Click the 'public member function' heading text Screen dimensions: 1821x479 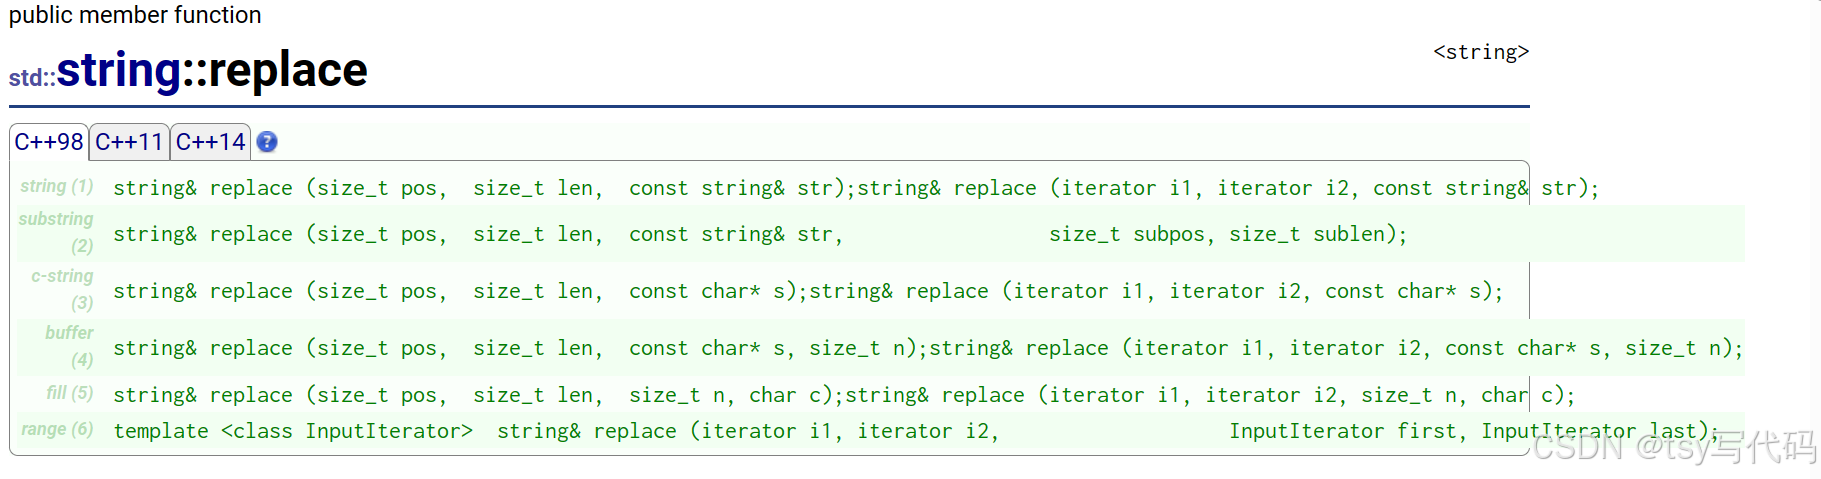tap(135, 15)
